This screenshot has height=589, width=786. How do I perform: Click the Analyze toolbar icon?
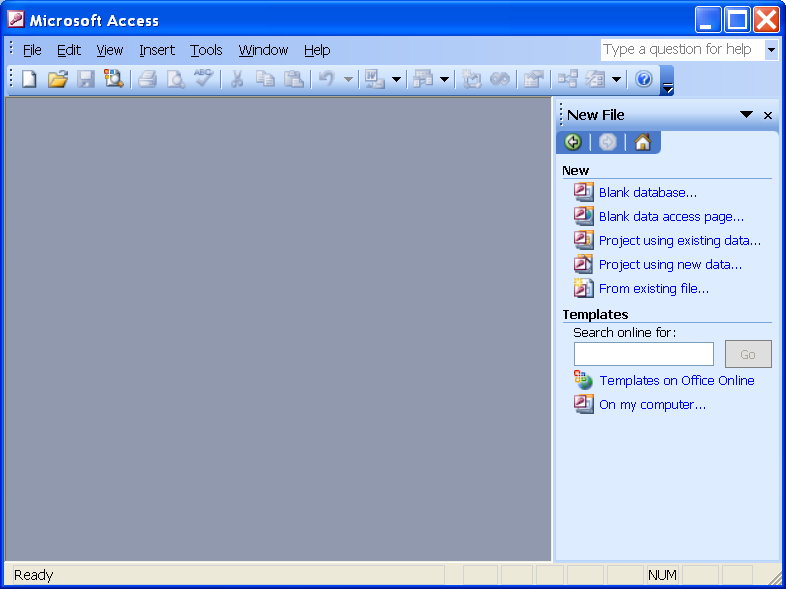423,79
